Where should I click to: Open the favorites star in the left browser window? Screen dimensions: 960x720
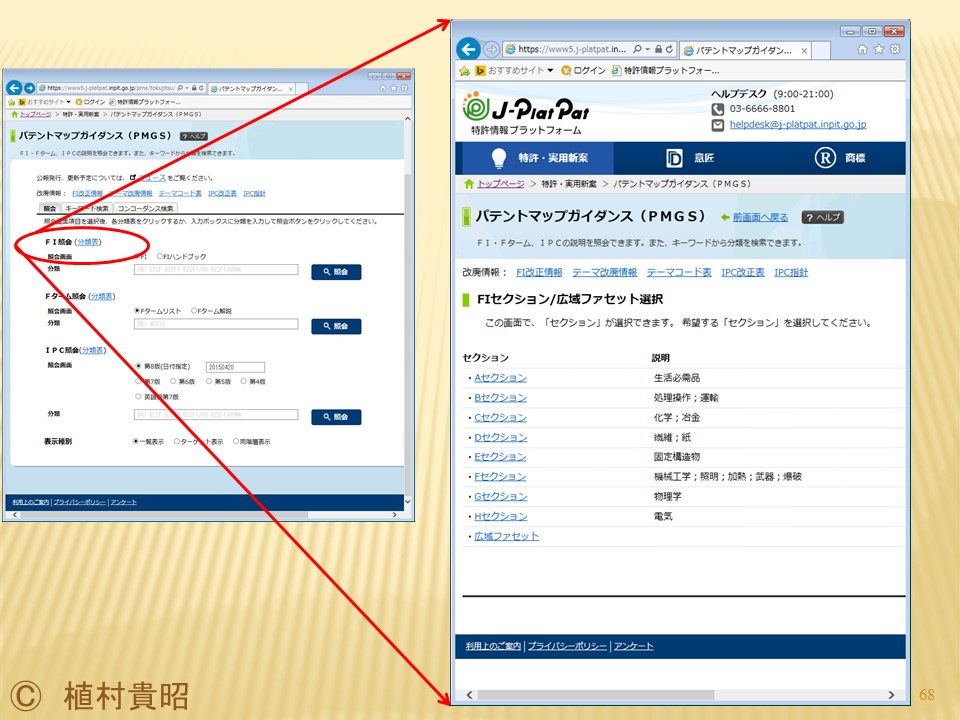pyautogui.click(x=394, y=88)
